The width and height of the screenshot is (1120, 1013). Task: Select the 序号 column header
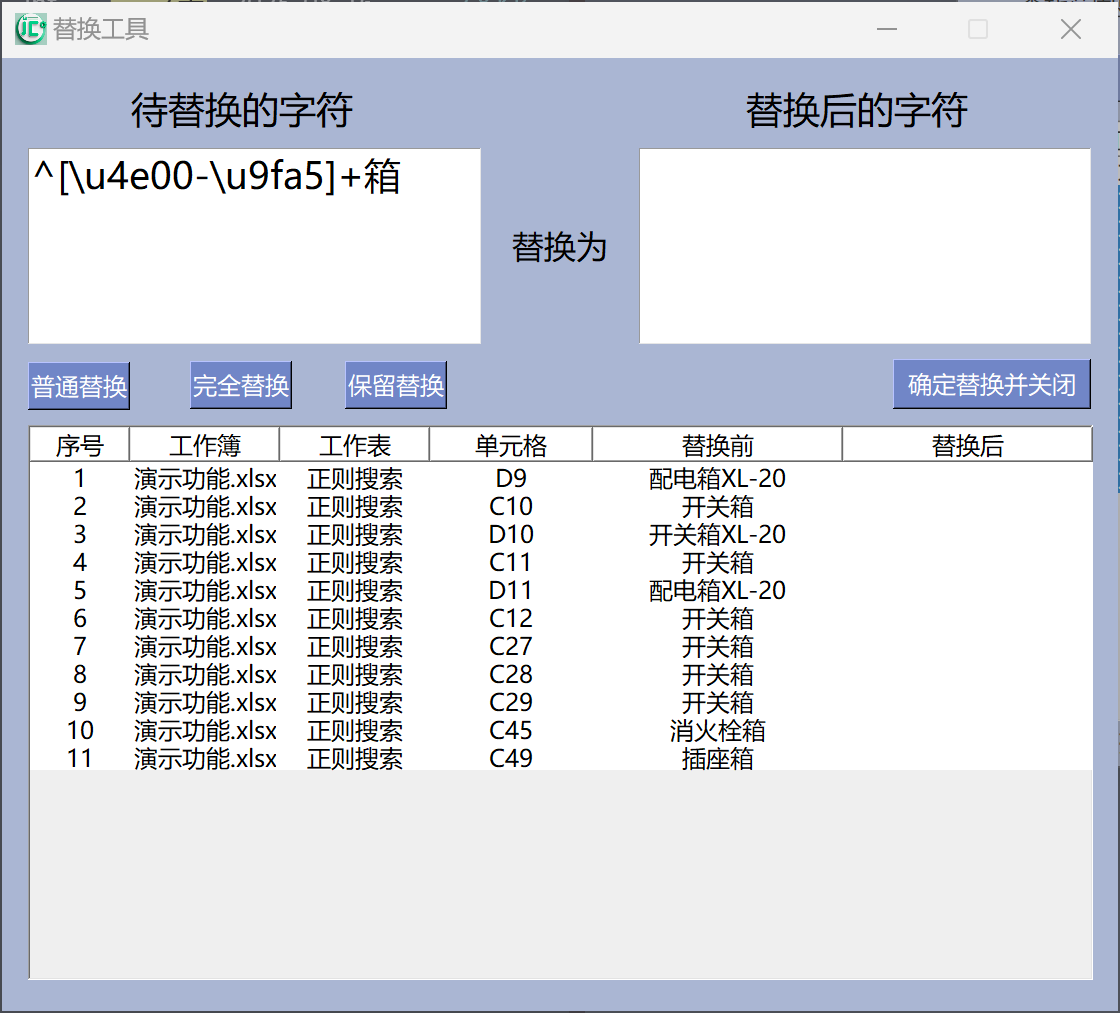click(x=80, y=444)
